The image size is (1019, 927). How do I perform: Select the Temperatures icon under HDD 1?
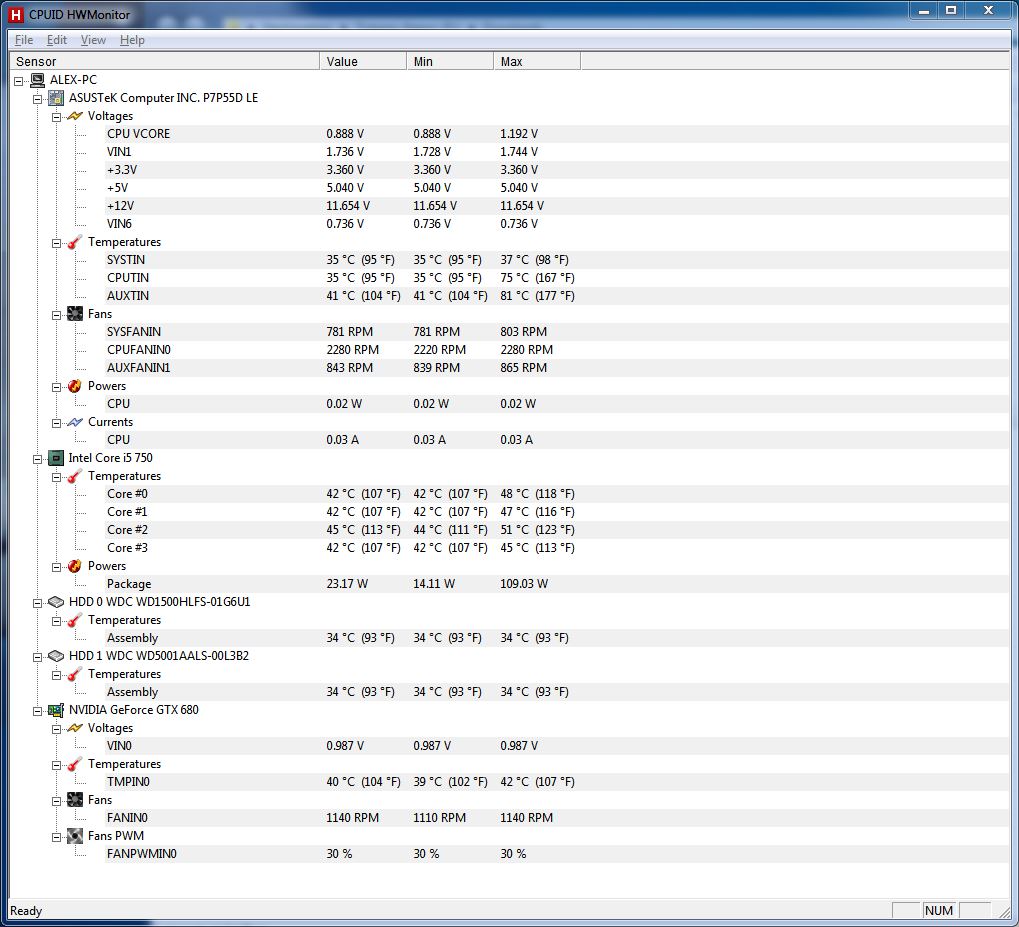pyautogui.click(x=75, y=674)
